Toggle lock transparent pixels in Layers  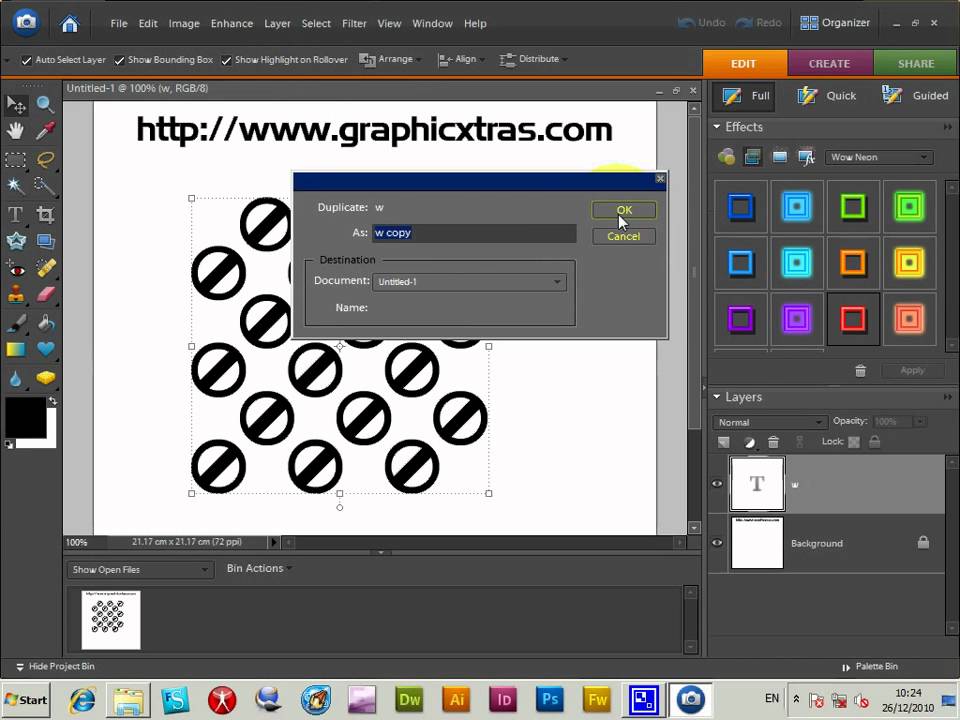854,441
